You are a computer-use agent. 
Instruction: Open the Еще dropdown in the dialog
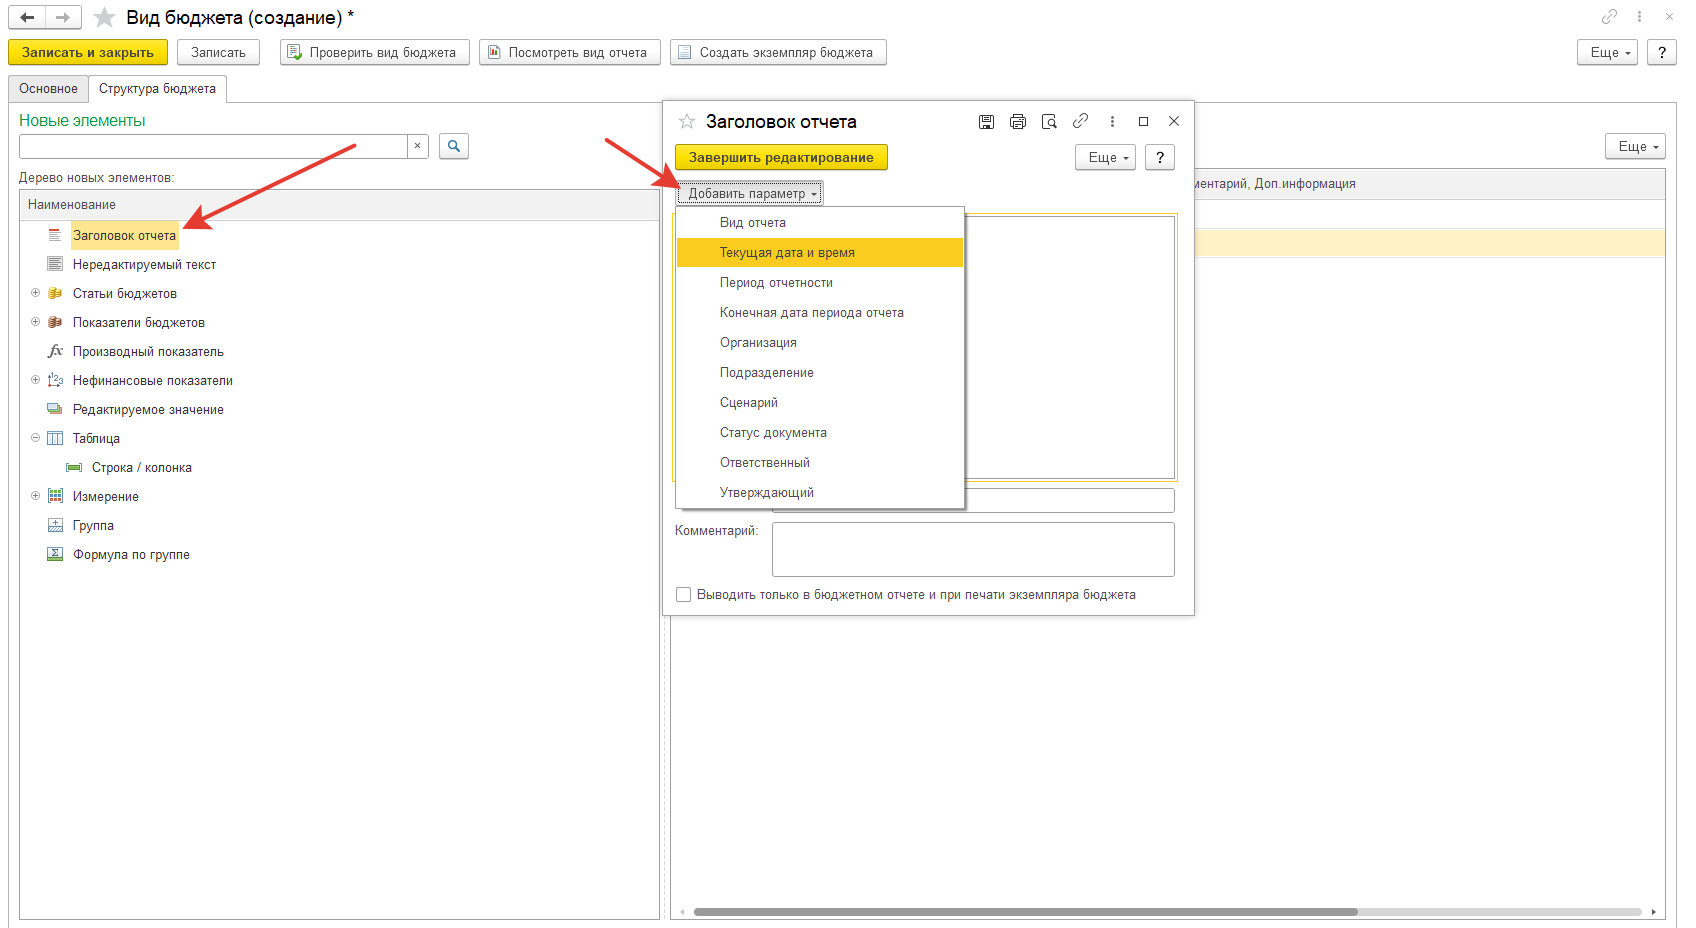click(x=1105, y=158)
